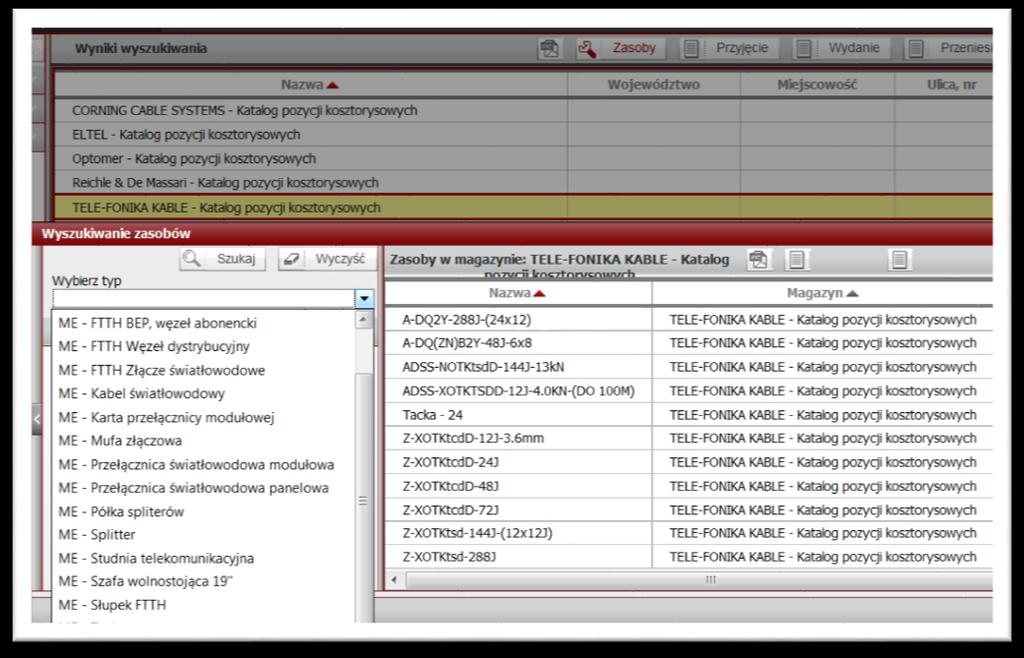Viewport: 1024px width, 658px height.
Task: Select resource Z-XOTKtcdD-24J
Action: 518,462
